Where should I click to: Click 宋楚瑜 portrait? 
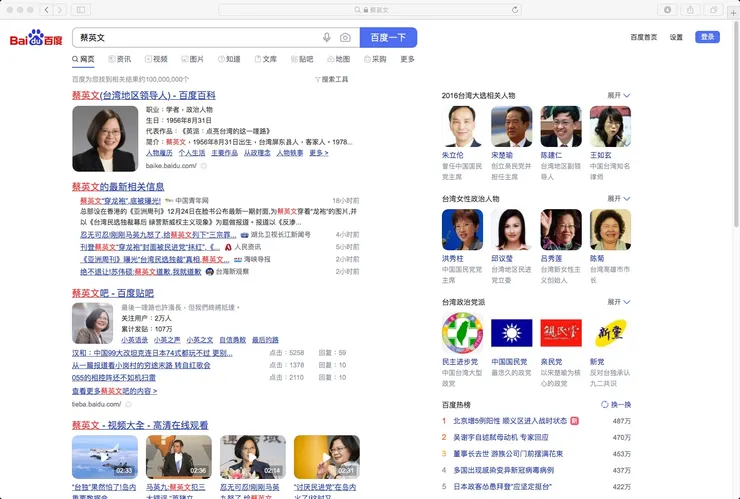512,127
